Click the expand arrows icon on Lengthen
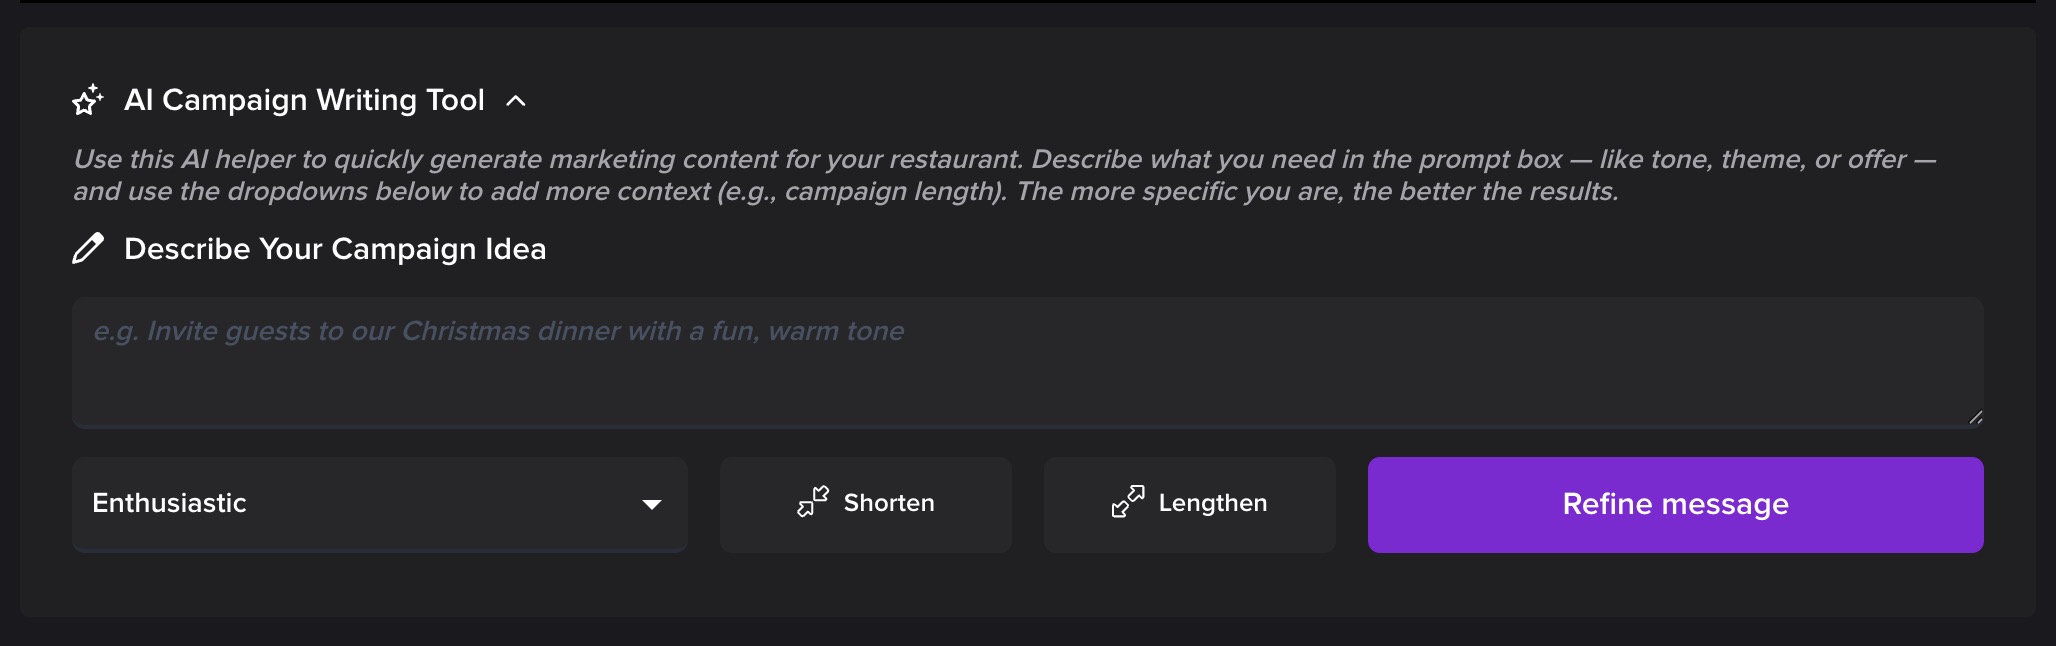This screenshot has width=2056, height=646. pyautogui.click(x=1128, y=502)
